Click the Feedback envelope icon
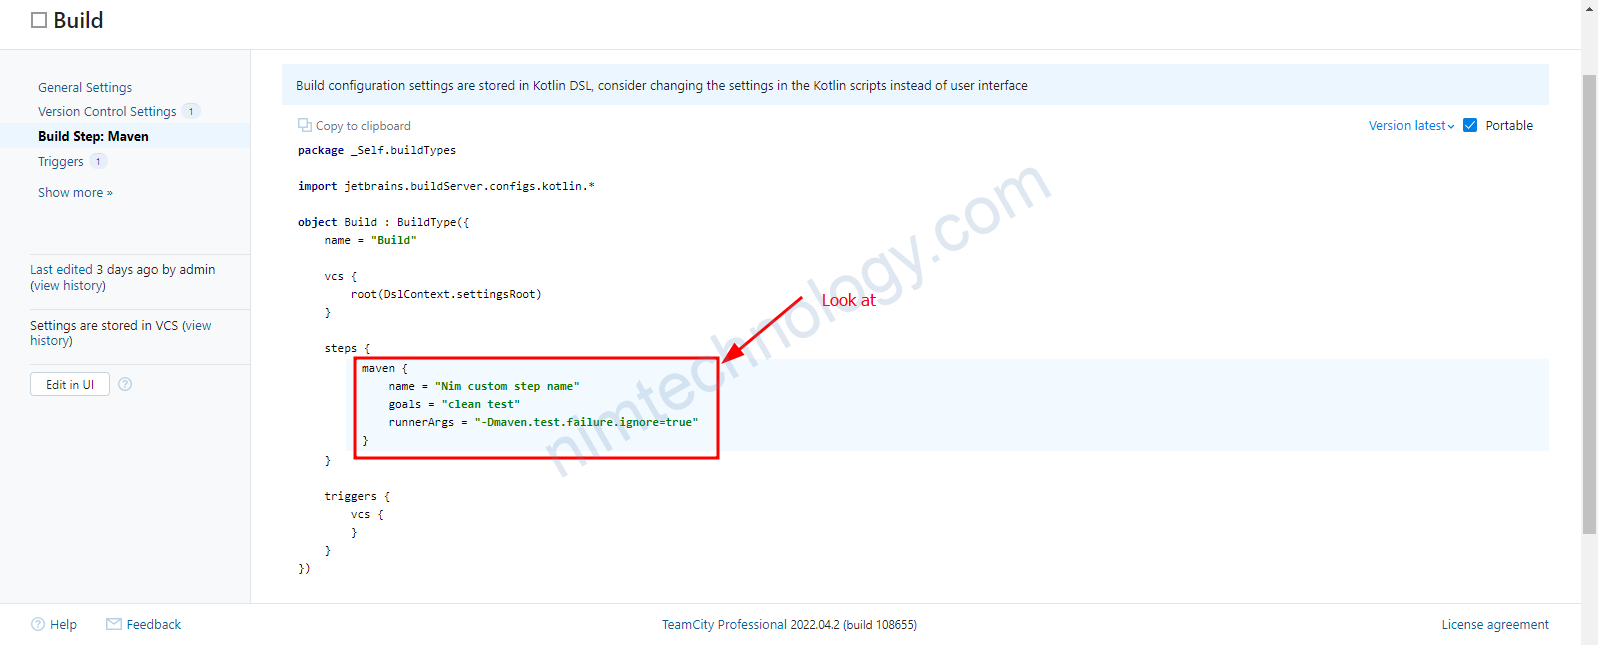Screen dimensions: 1598x645 tap(114, 624)
